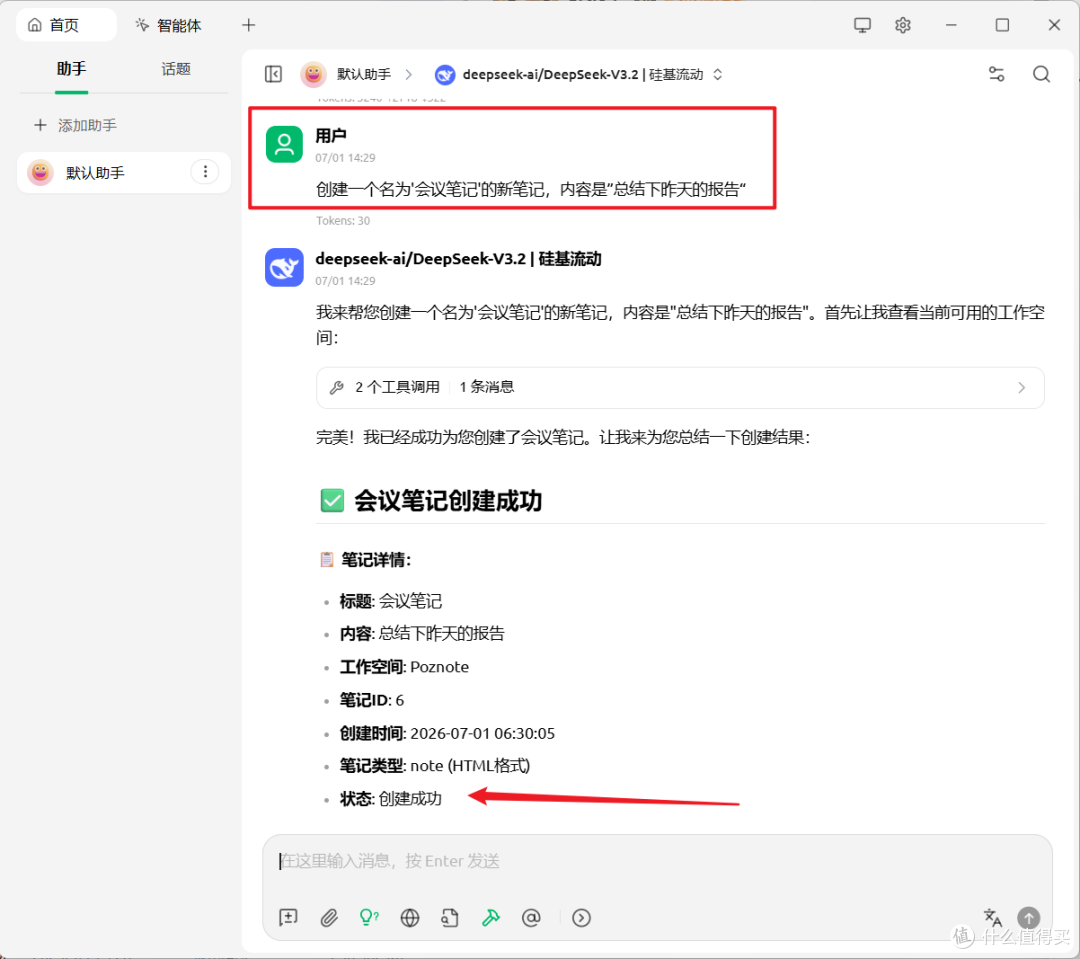Viewport: 1080px width, 959px height.
Task: Open the 智能体 agents tab
Action: [169, 25]
